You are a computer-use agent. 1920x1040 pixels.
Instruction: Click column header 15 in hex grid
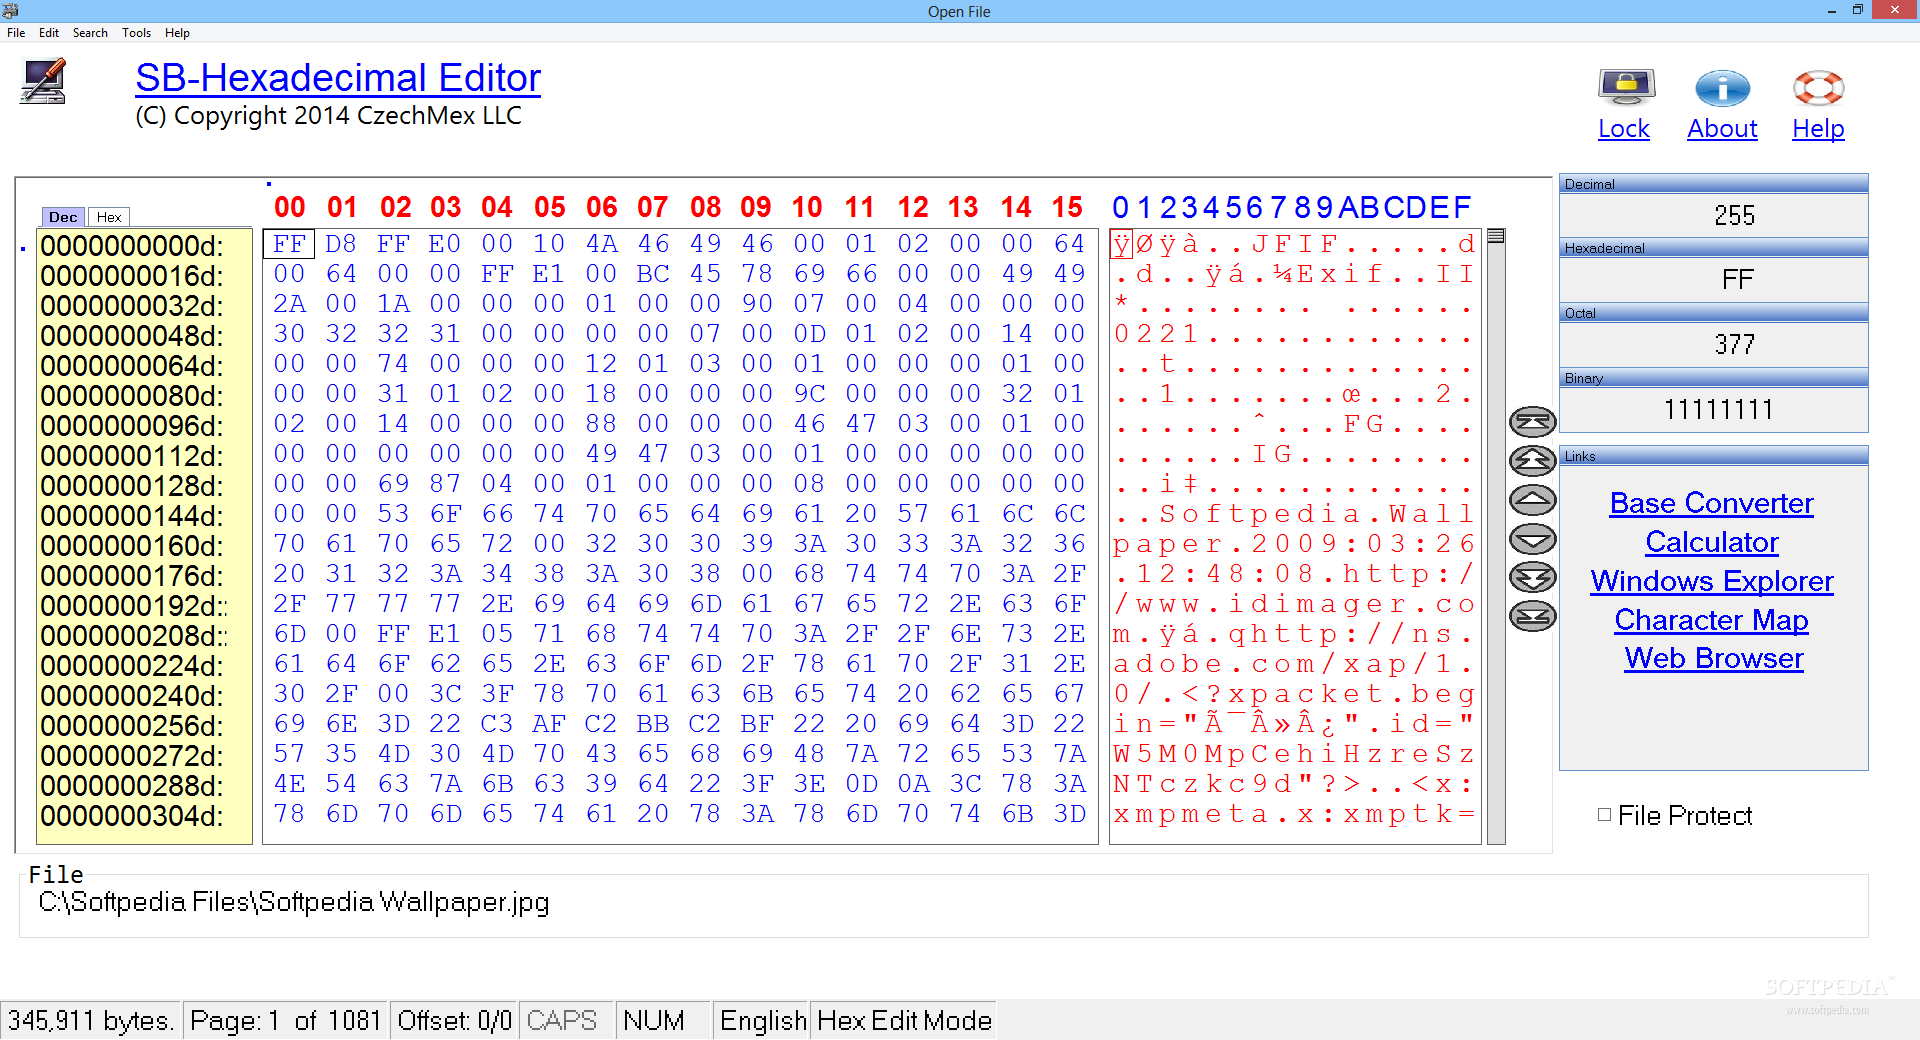coord(1067,207)
